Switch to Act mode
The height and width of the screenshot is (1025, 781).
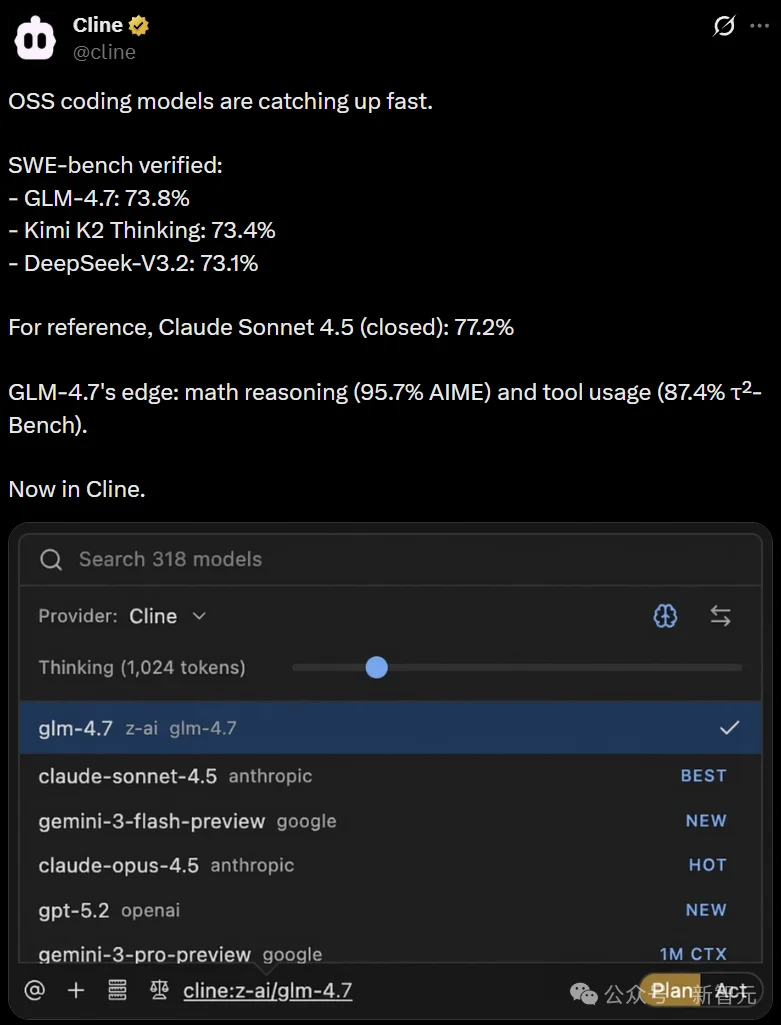732,990
